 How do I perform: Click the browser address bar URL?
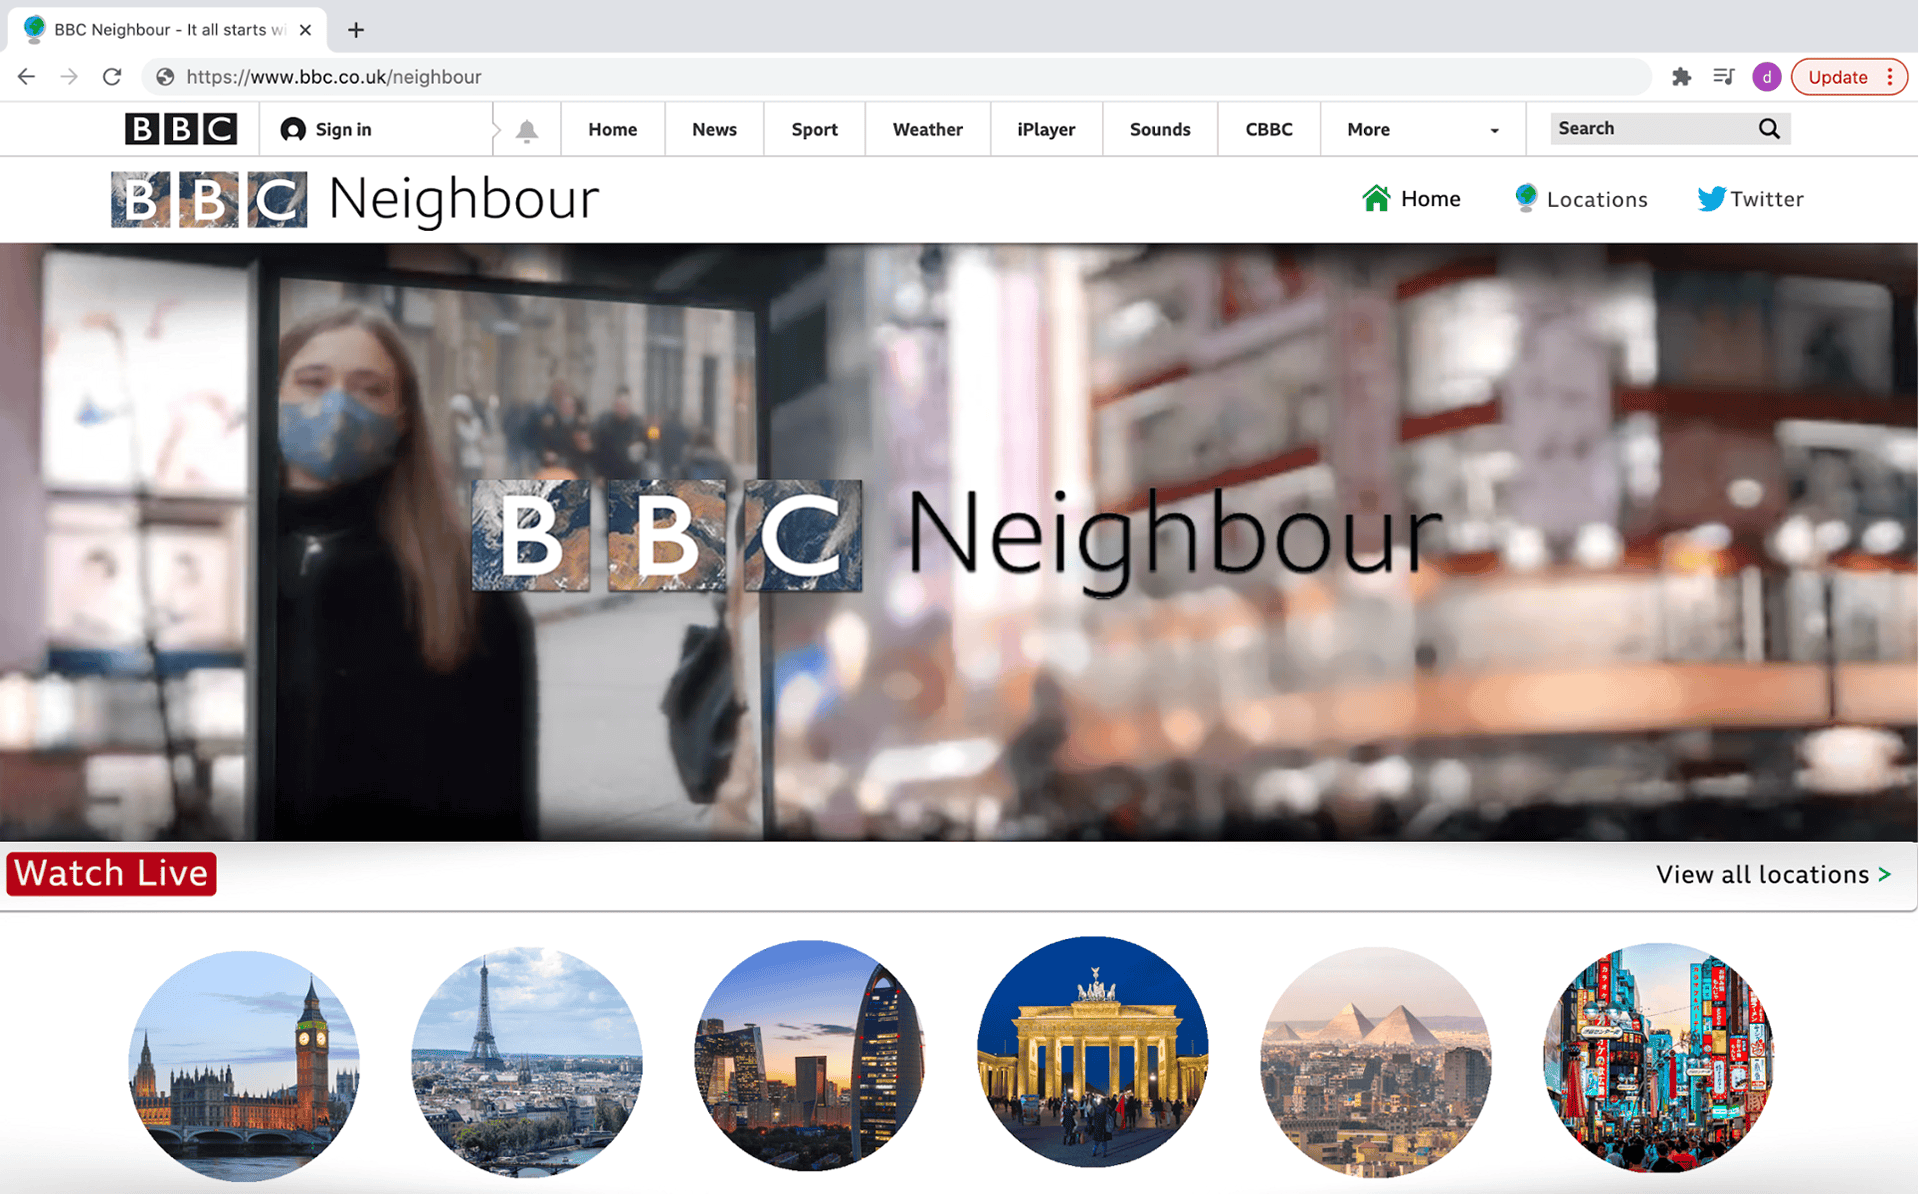tap(334, 77)
